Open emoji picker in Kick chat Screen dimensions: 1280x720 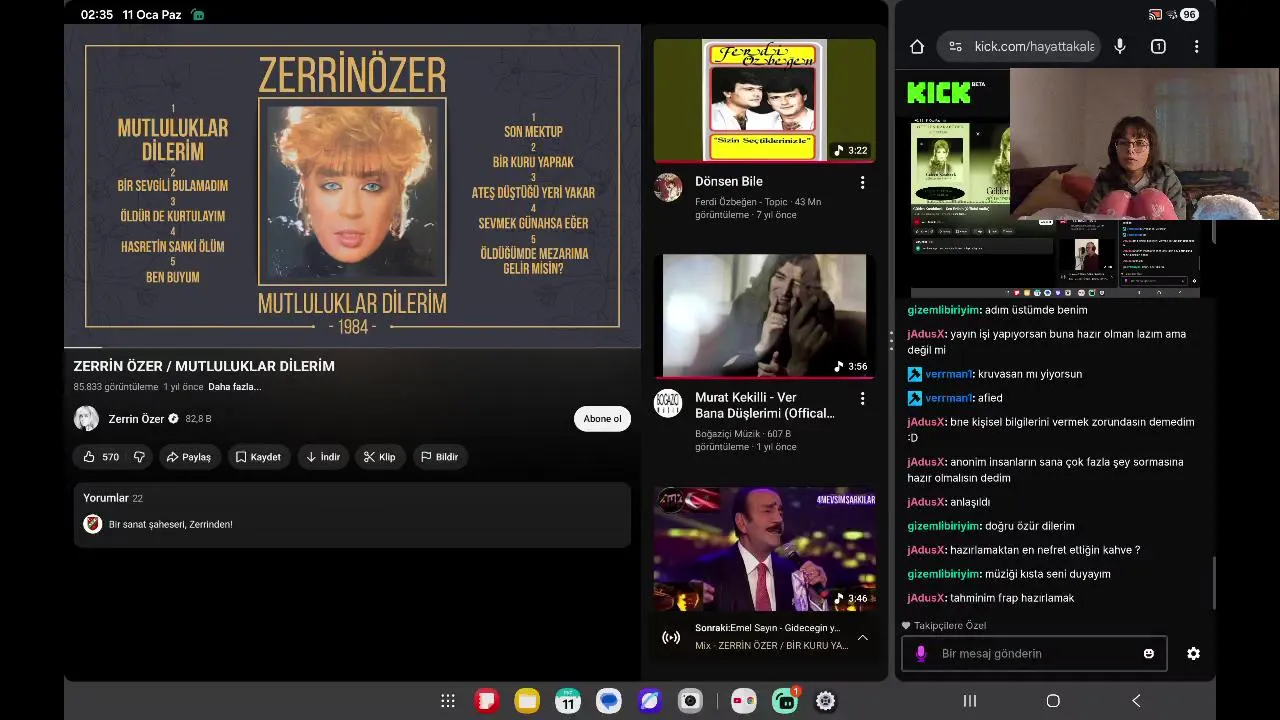point(1149,653)
